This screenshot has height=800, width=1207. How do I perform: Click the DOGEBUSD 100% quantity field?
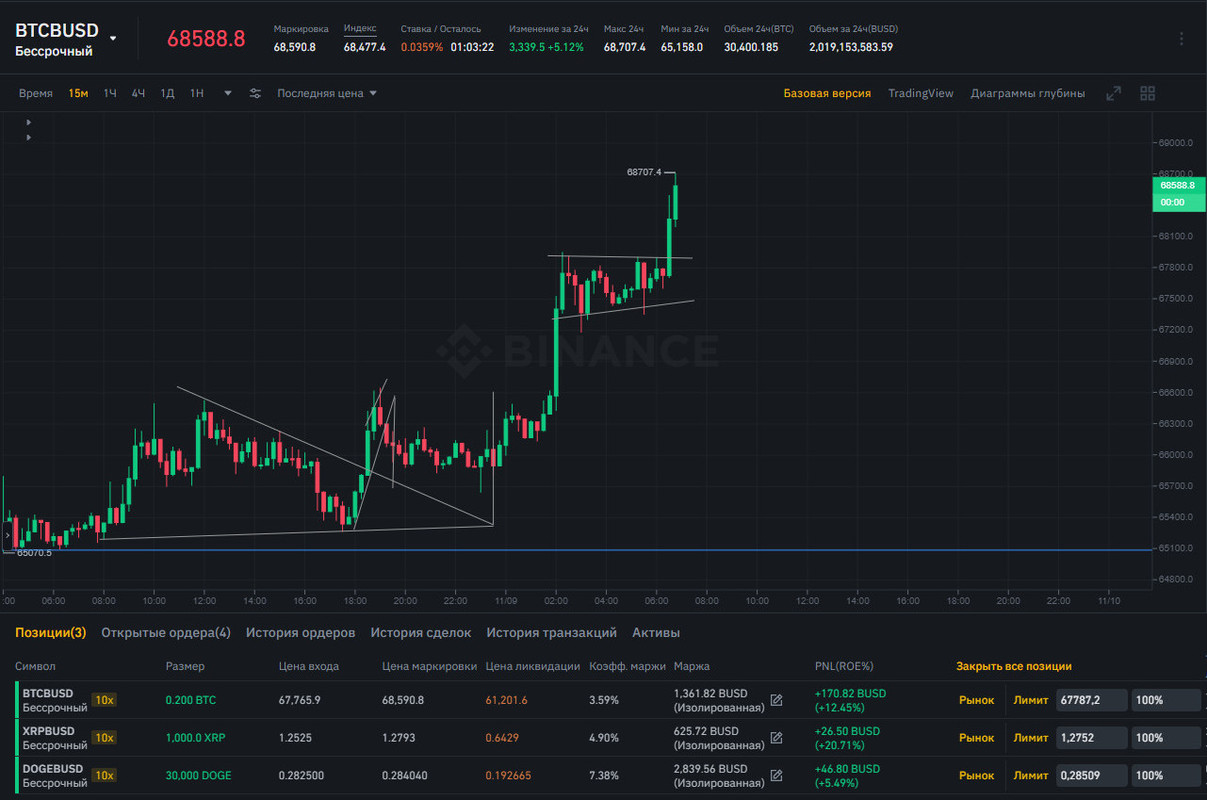[x=1166, y=775]
